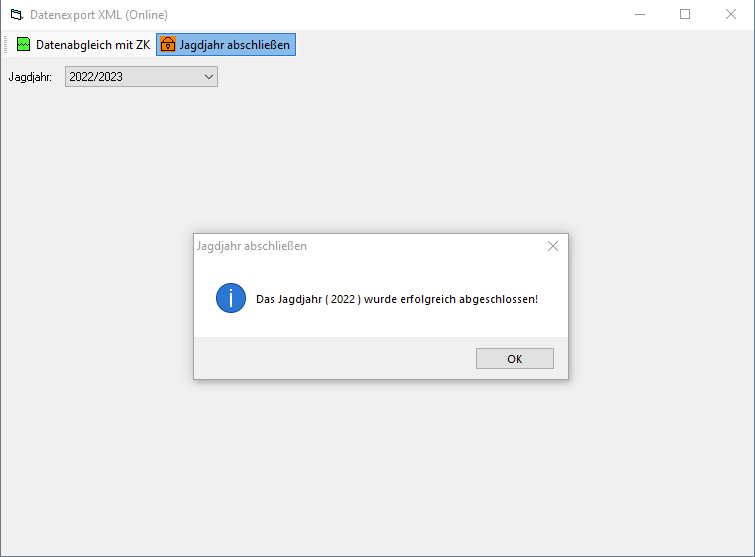Click the toolbar grip handle at left edge
This screenshot has height=557, width=755.
click(x=7, y=45)
